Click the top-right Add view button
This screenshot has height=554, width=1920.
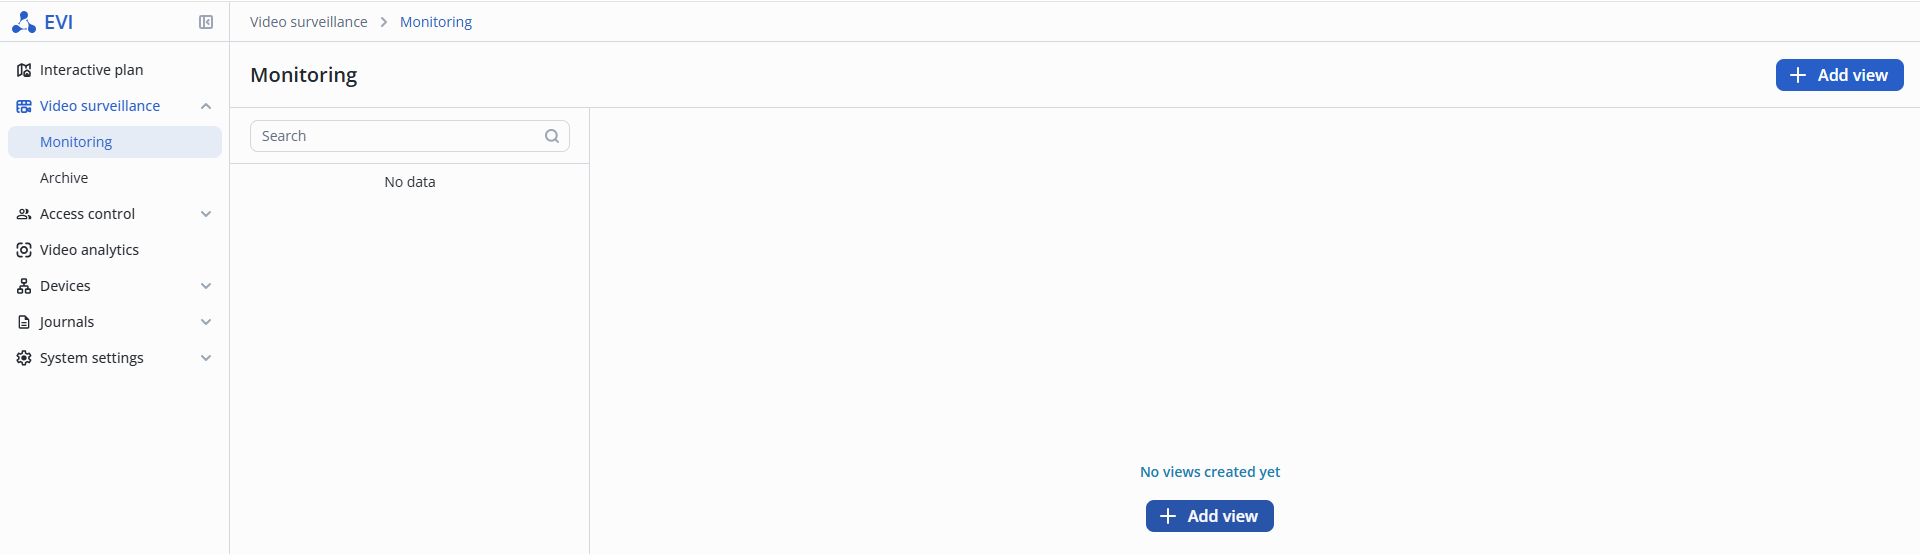point(1839,75)
